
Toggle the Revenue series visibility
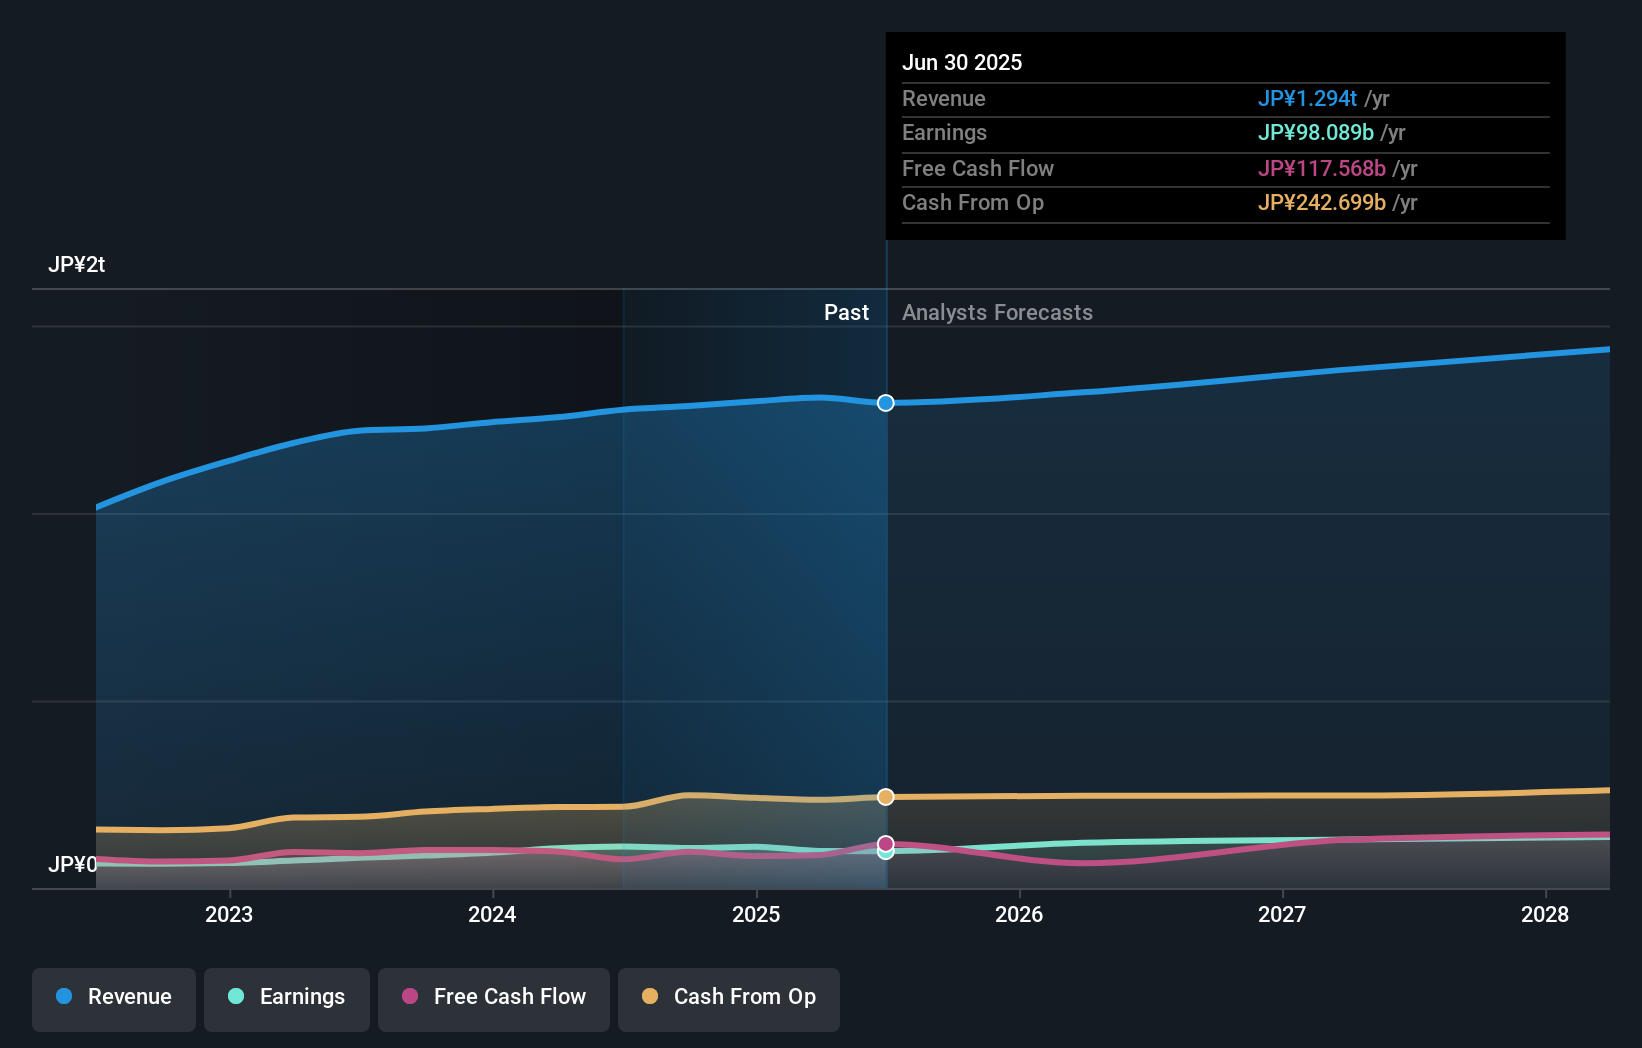point(113,999)
